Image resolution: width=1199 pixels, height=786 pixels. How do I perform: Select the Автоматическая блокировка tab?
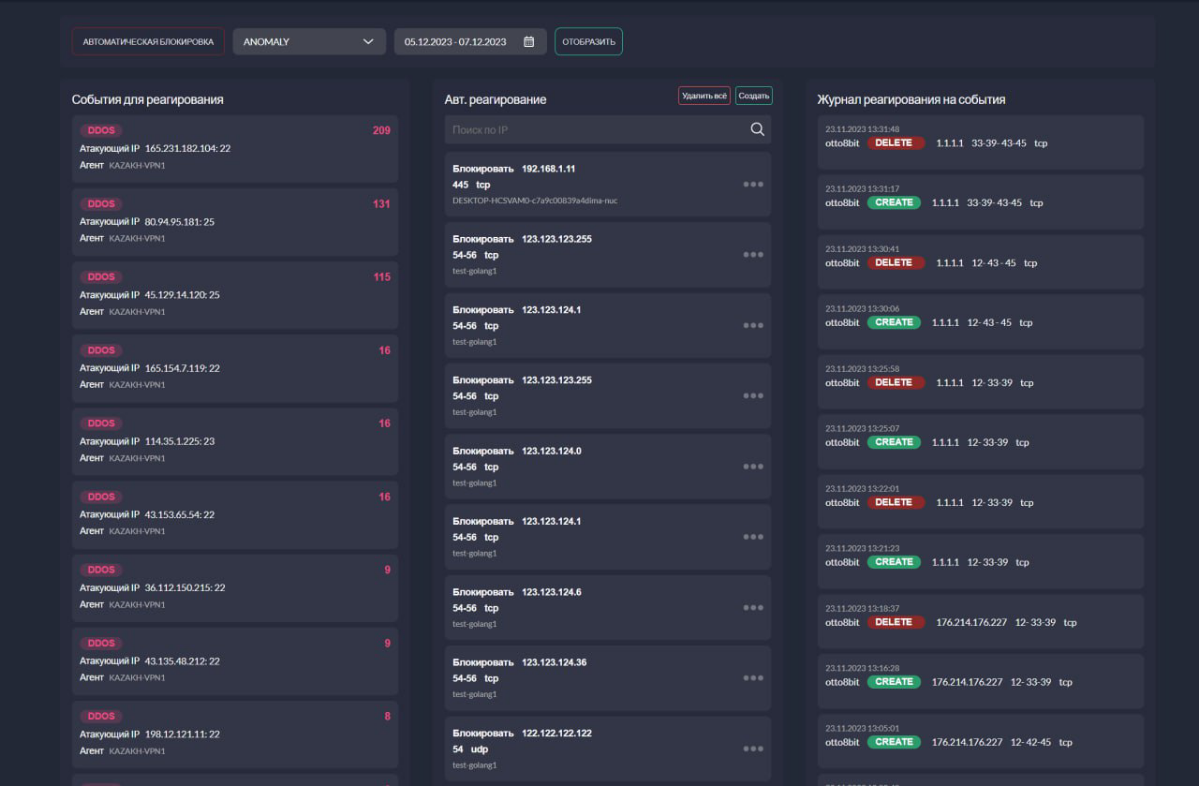click(148, 41)
